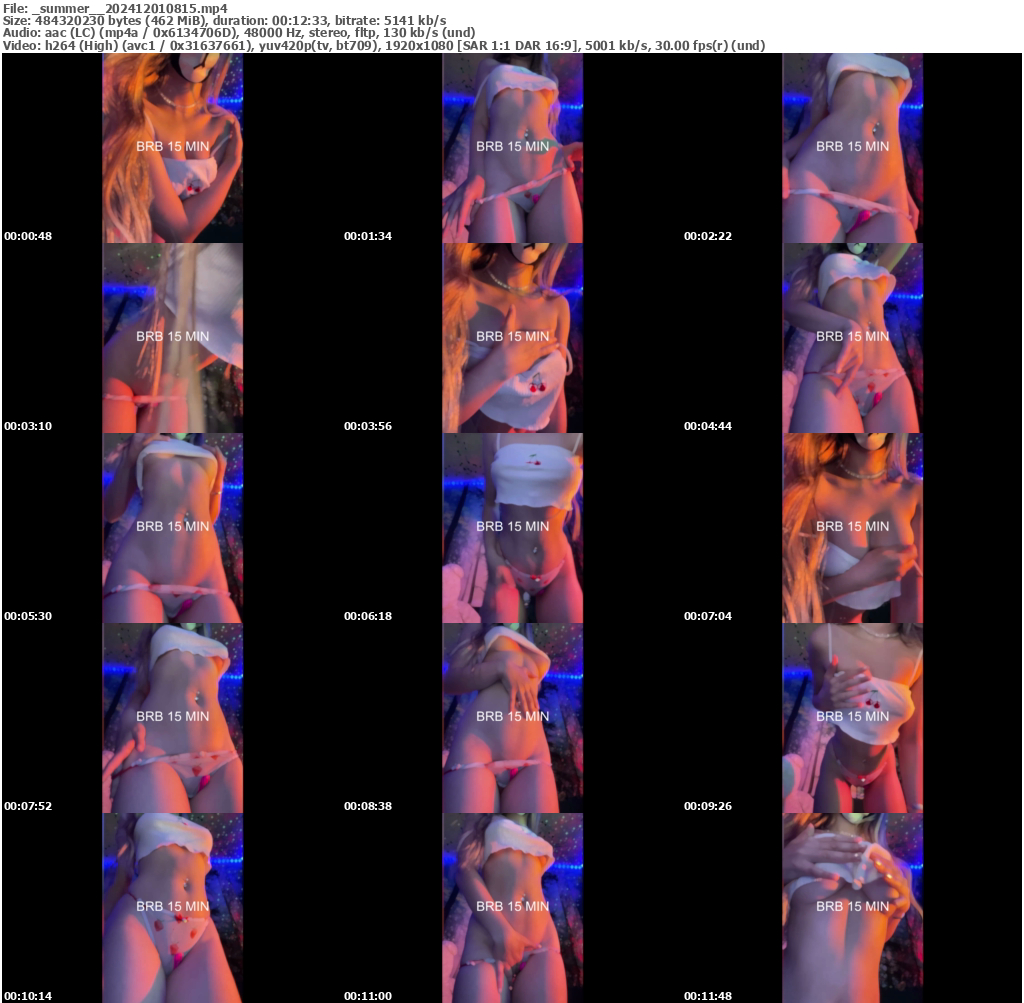
Task: Open the thumbnail at timestamp 00:08:38
Action: pyautogui.click(x=511, y=716)
